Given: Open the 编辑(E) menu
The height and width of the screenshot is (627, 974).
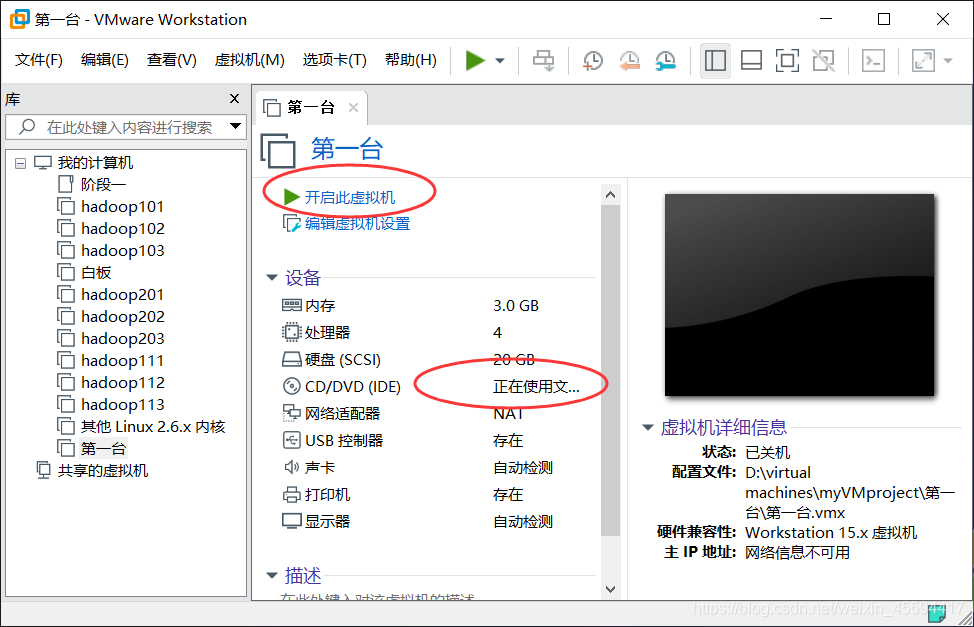Looking at the screenshot, I should (105, 60).
